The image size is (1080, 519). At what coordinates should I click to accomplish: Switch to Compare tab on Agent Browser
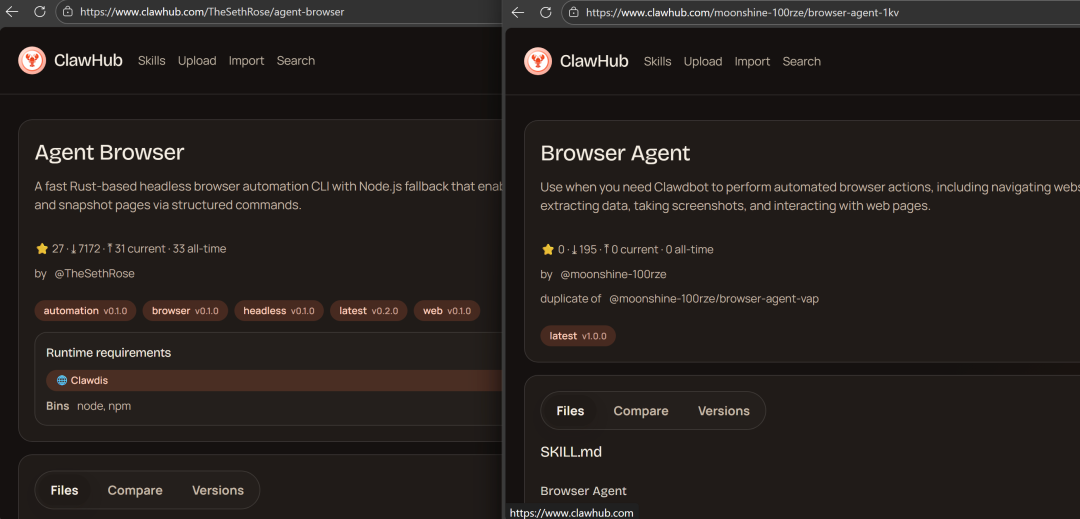(135, 490)
